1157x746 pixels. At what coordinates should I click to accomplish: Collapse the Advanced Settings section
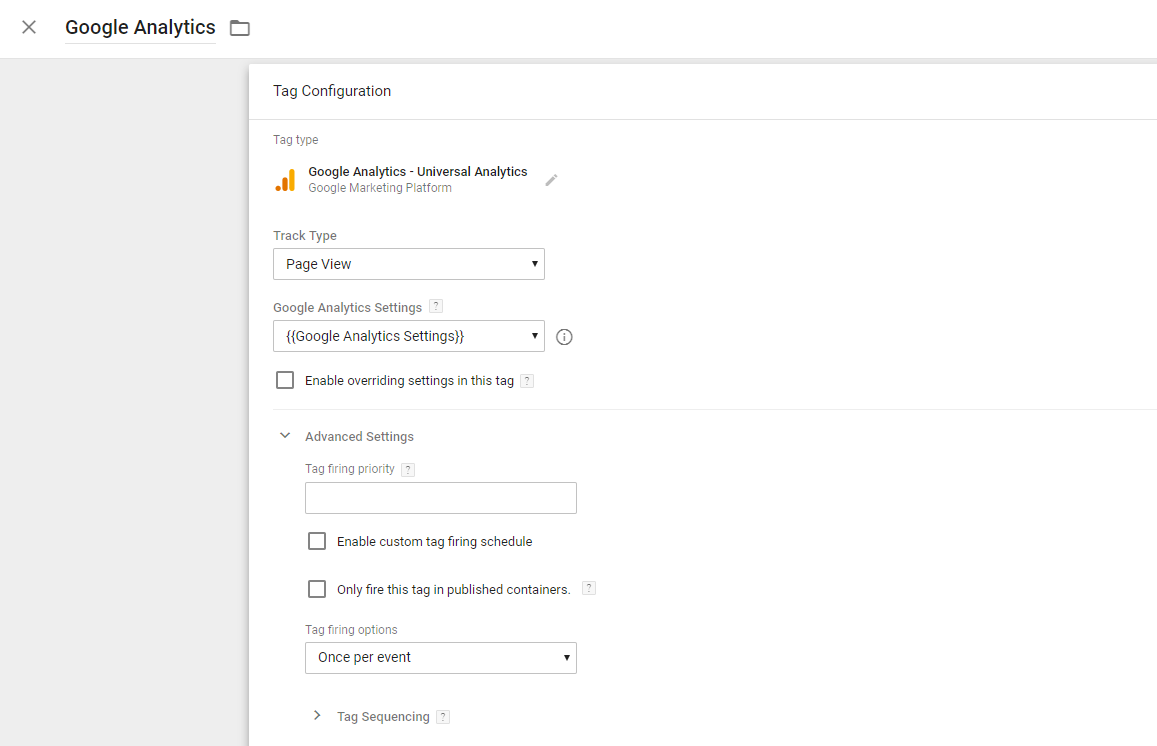click(285, 436)
